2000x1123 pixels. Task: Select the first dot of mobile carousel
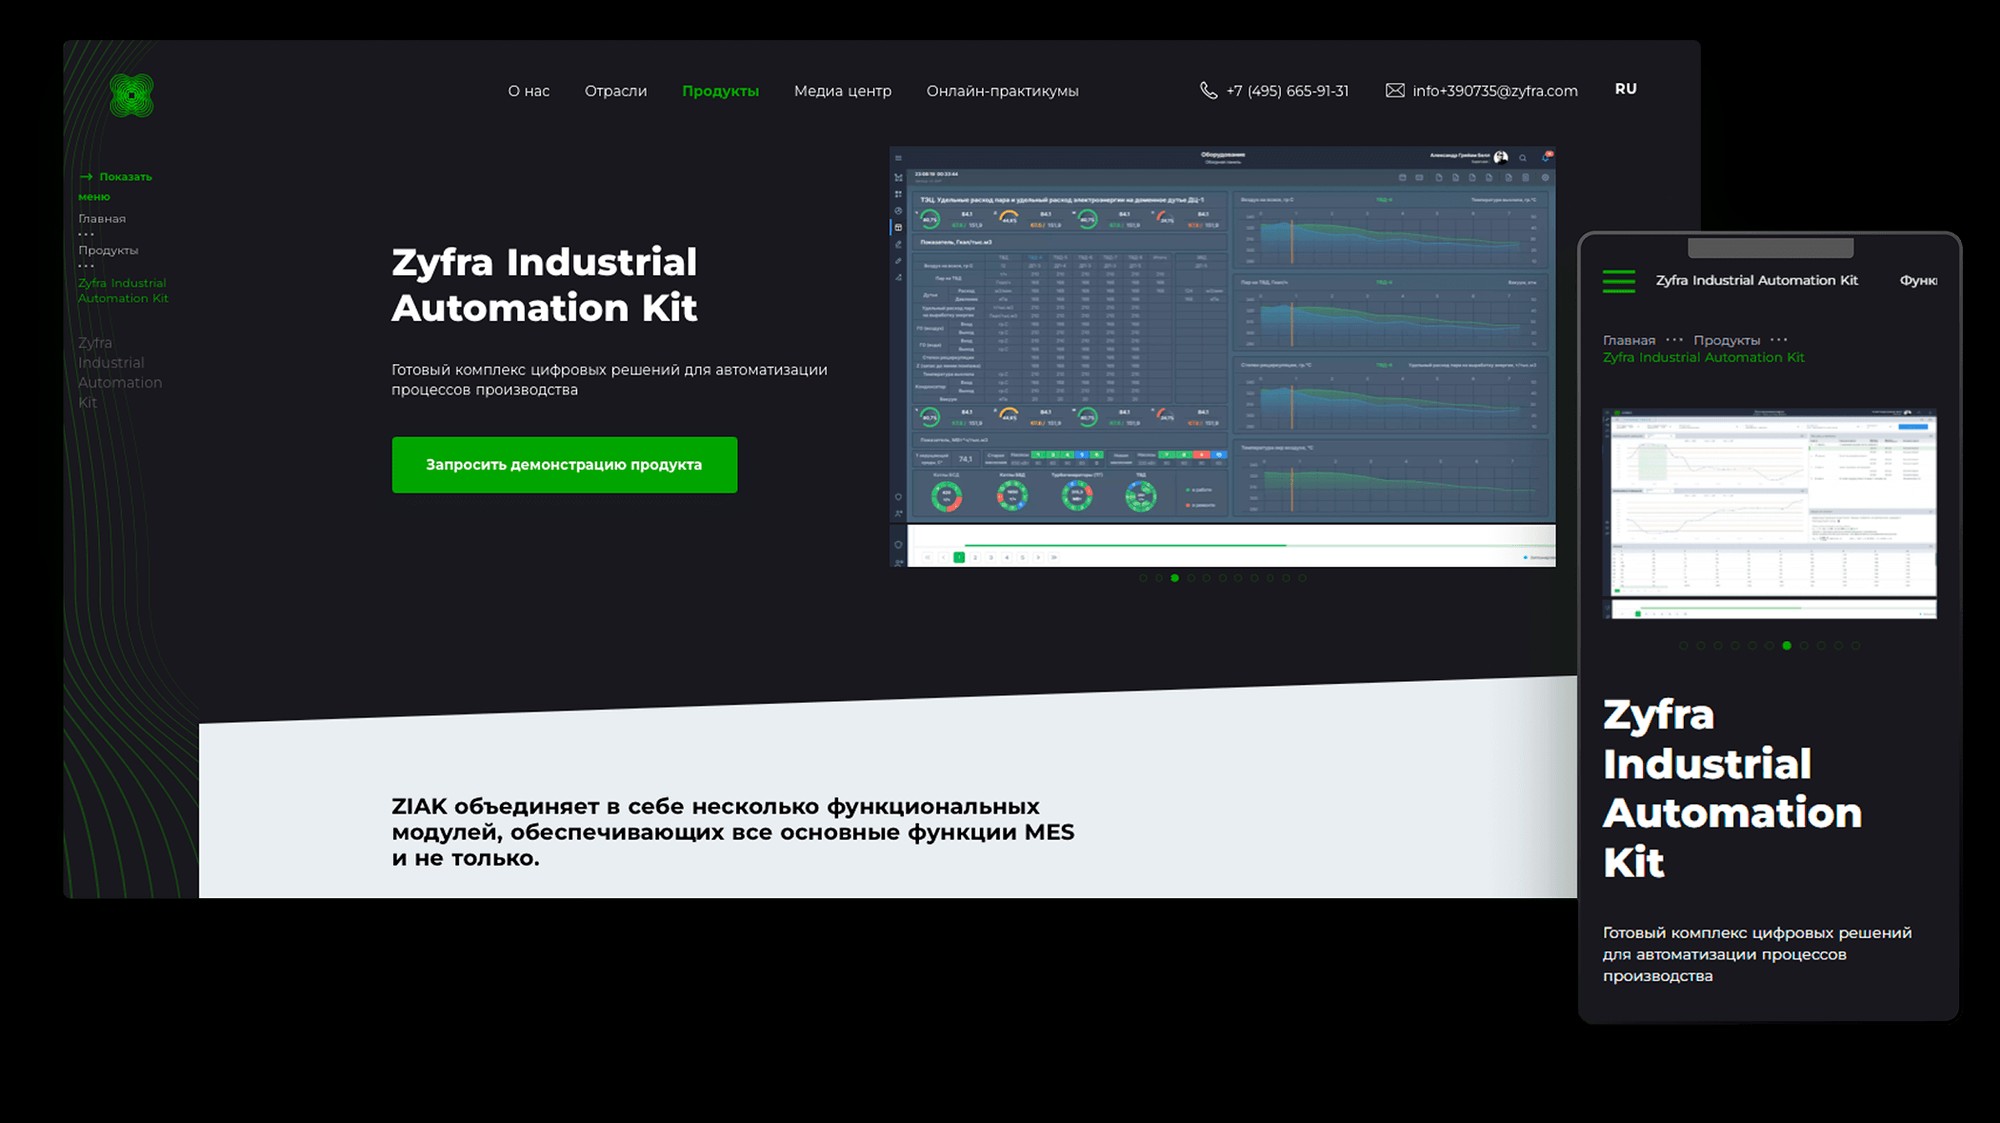click(1684, 646)
